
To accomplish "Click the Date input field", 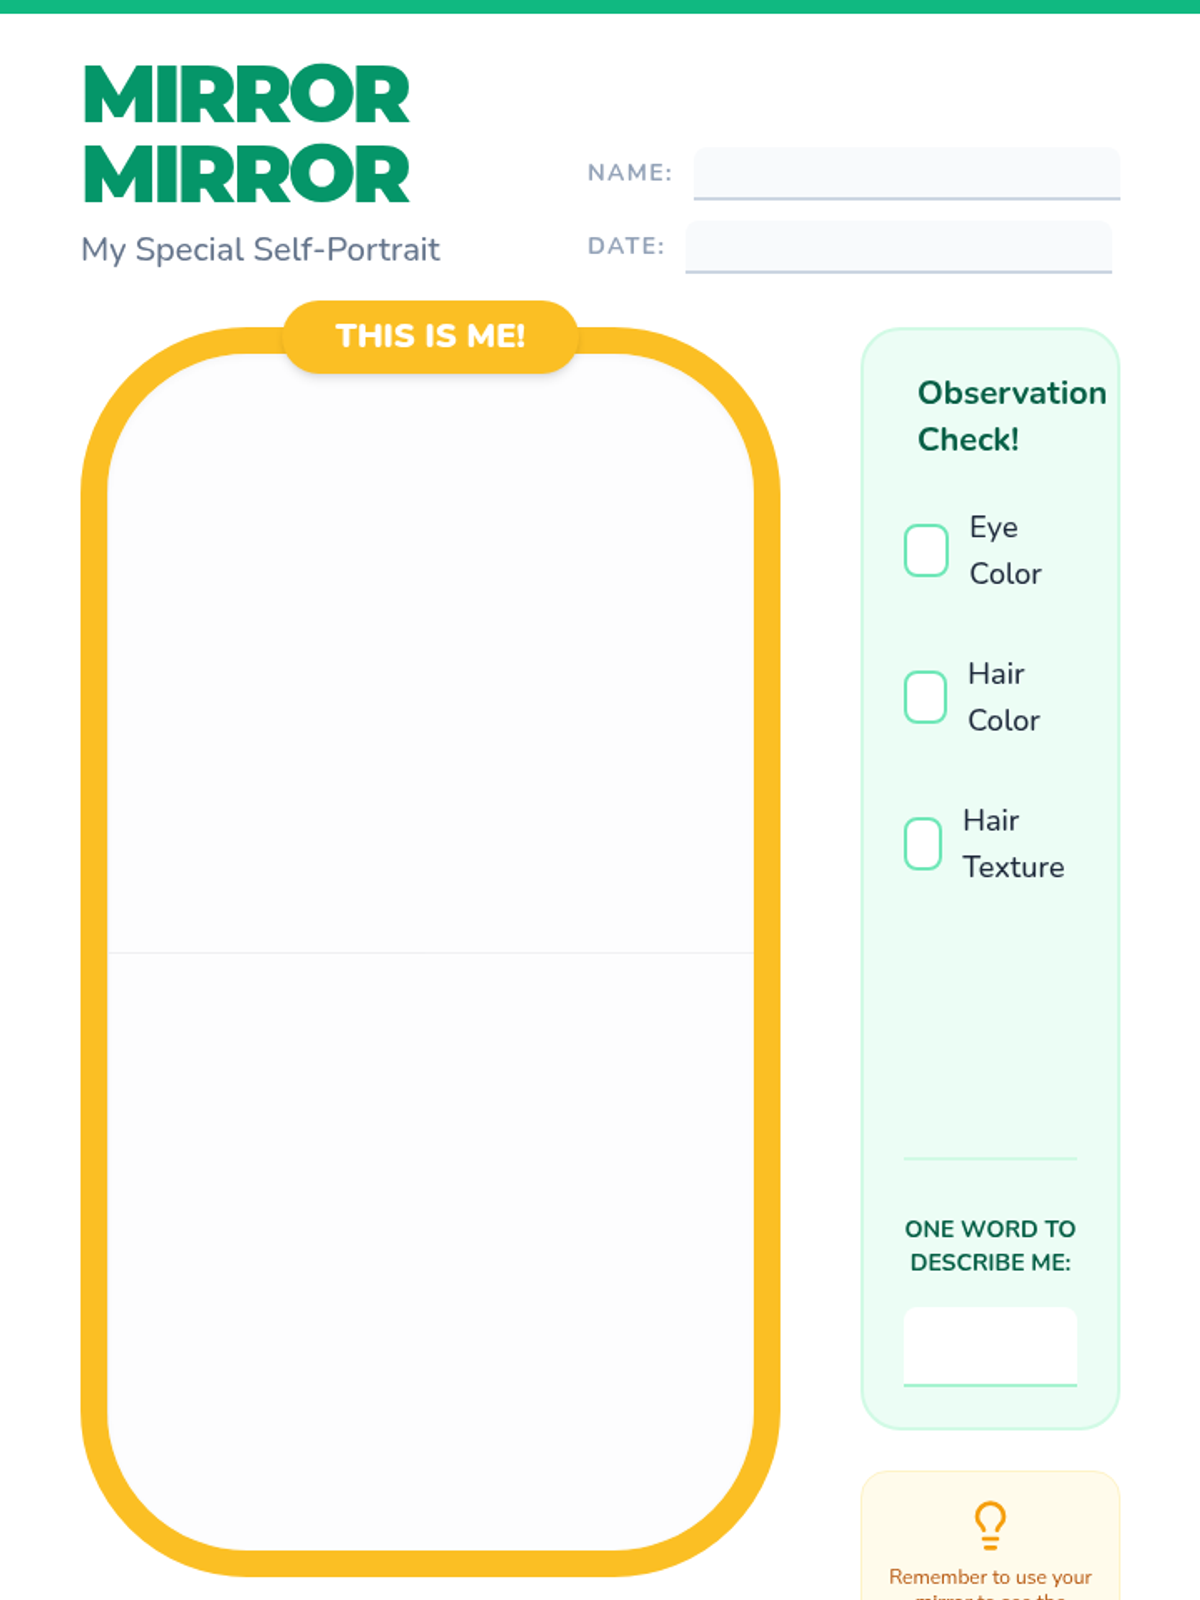I will coord(898,247).
